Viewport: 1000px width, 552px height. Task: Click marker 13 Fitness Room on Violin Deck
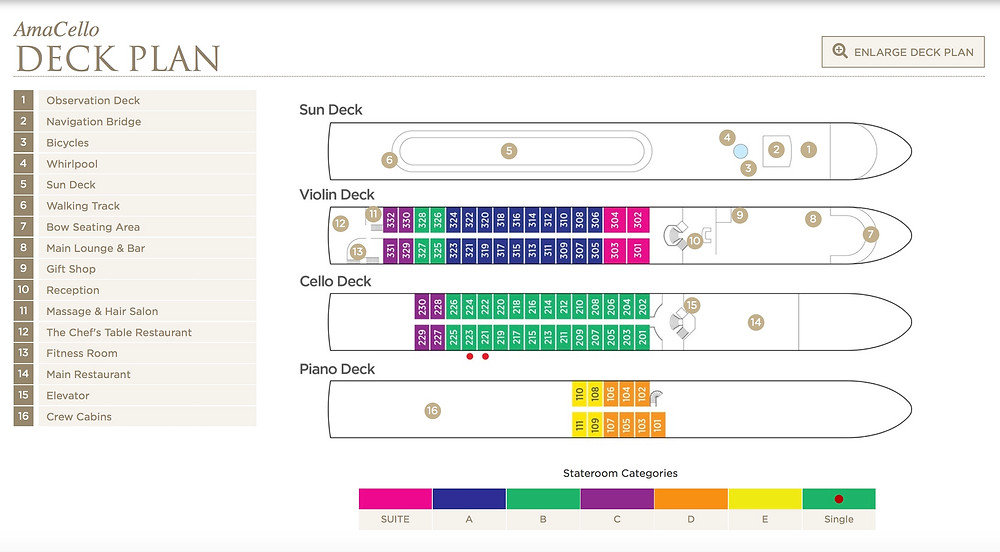tap(357, 251)
